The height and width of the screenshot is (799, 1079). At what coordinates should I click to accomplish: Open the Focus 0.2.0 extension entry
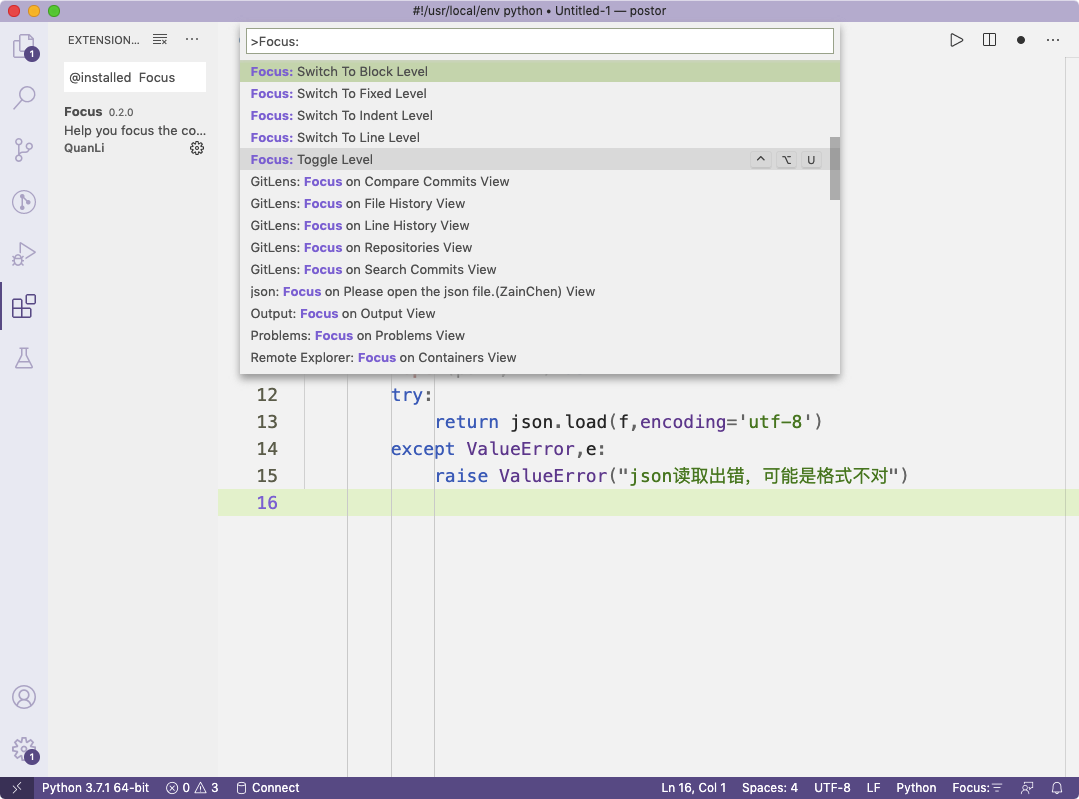135,129
